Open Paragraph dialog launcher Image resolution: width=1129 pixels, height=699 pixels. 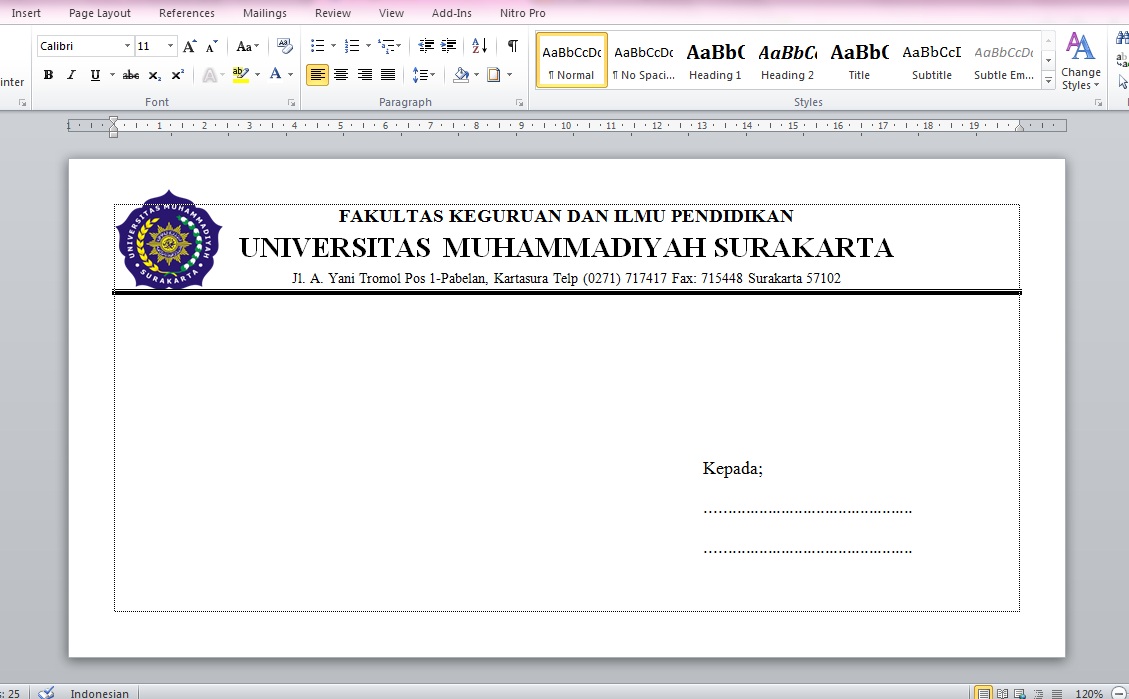[519, 103]
